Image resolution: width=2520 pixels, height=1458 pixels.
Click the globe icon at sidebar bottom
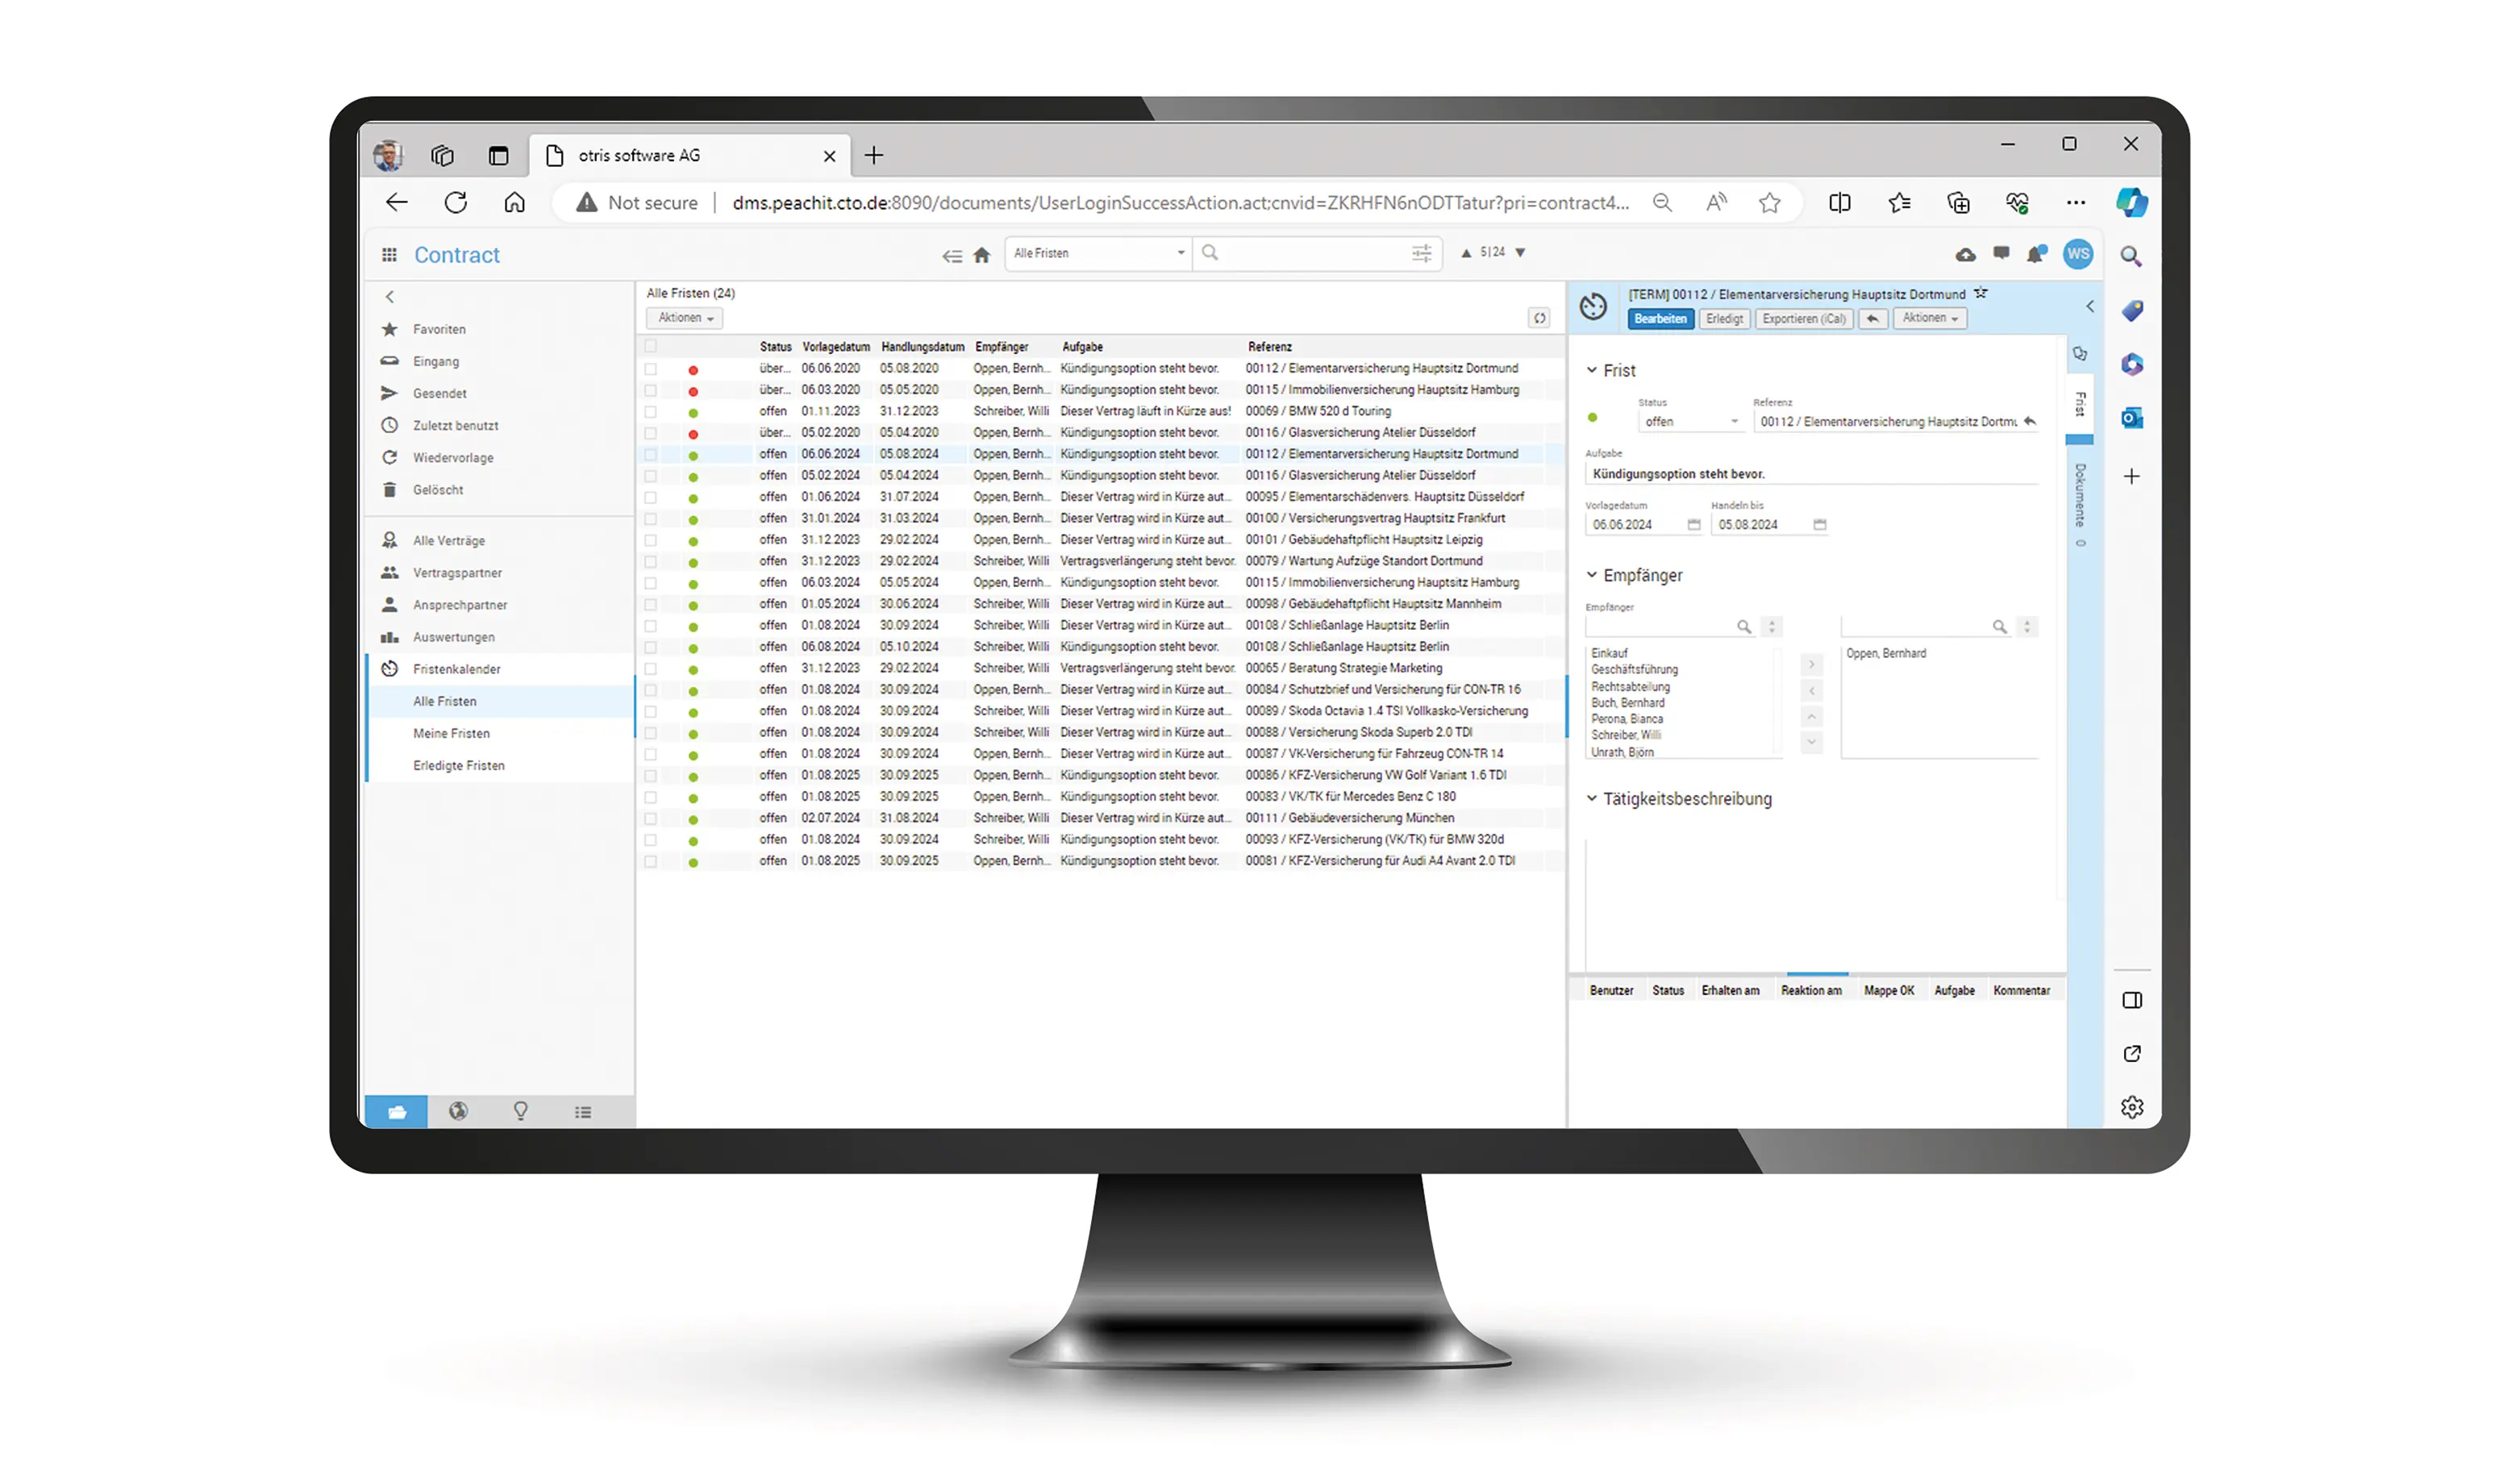[x=458, y=1111]
